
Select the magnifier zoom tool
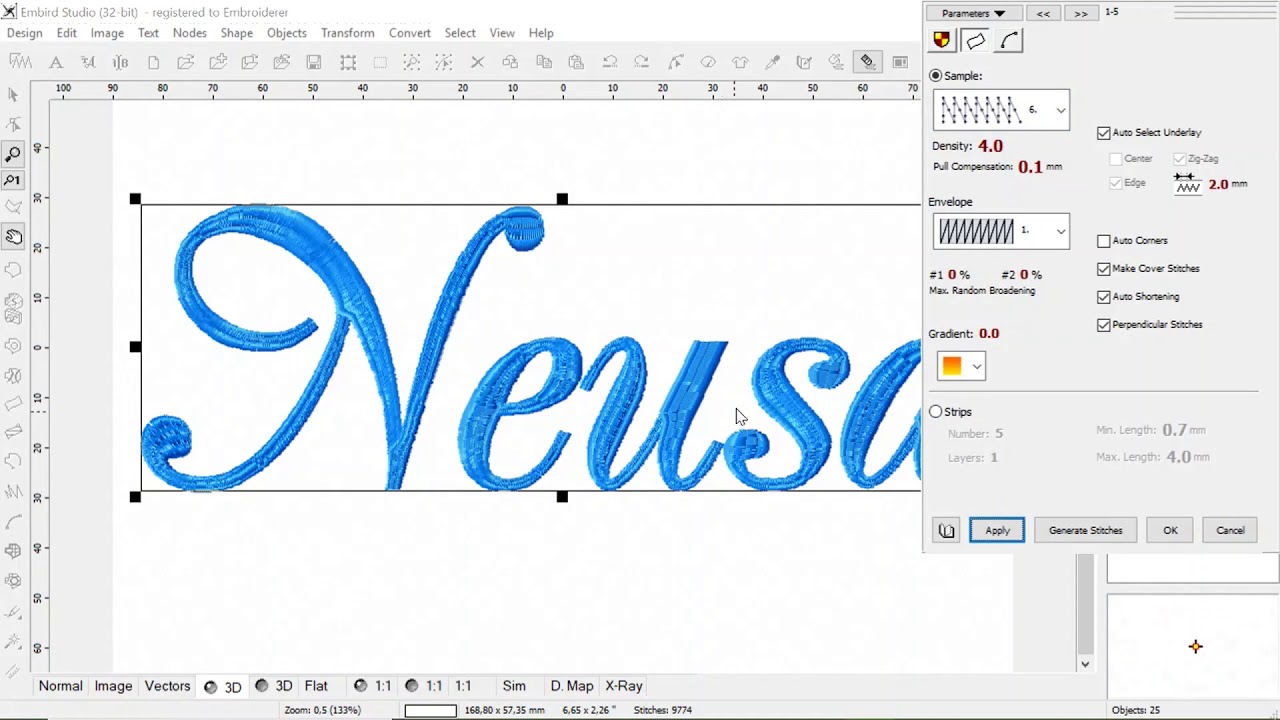tap(13, 154)
